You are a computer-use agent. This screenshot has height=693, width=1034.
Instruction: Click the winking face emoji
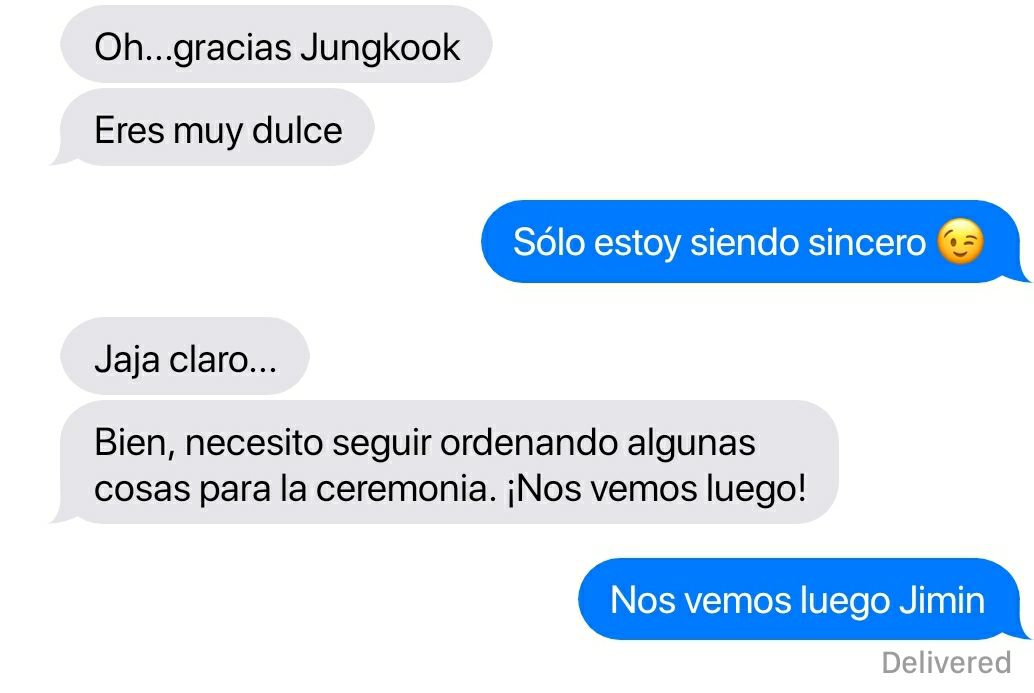coord(961,241)
